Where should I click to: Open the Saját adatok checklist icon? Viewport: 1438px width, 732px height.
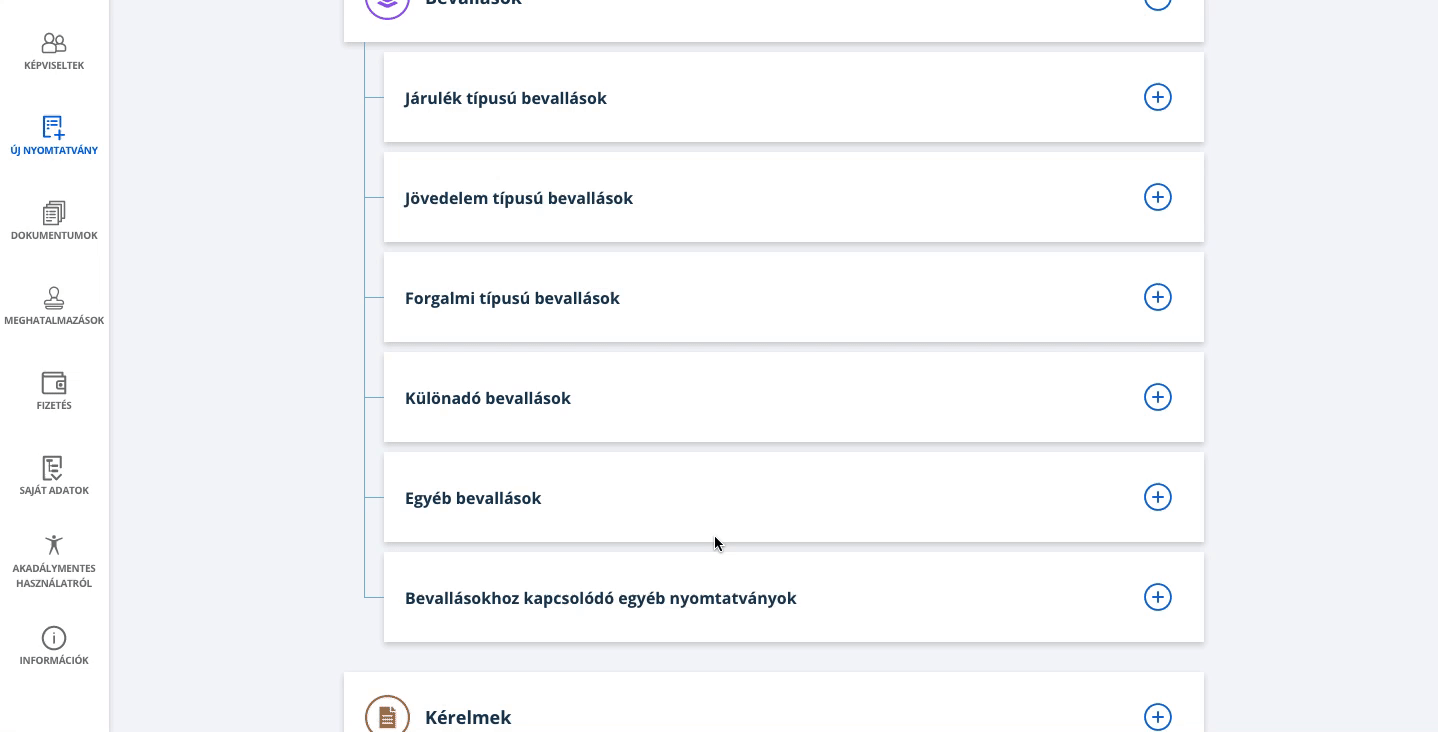(x=54, y=468)
